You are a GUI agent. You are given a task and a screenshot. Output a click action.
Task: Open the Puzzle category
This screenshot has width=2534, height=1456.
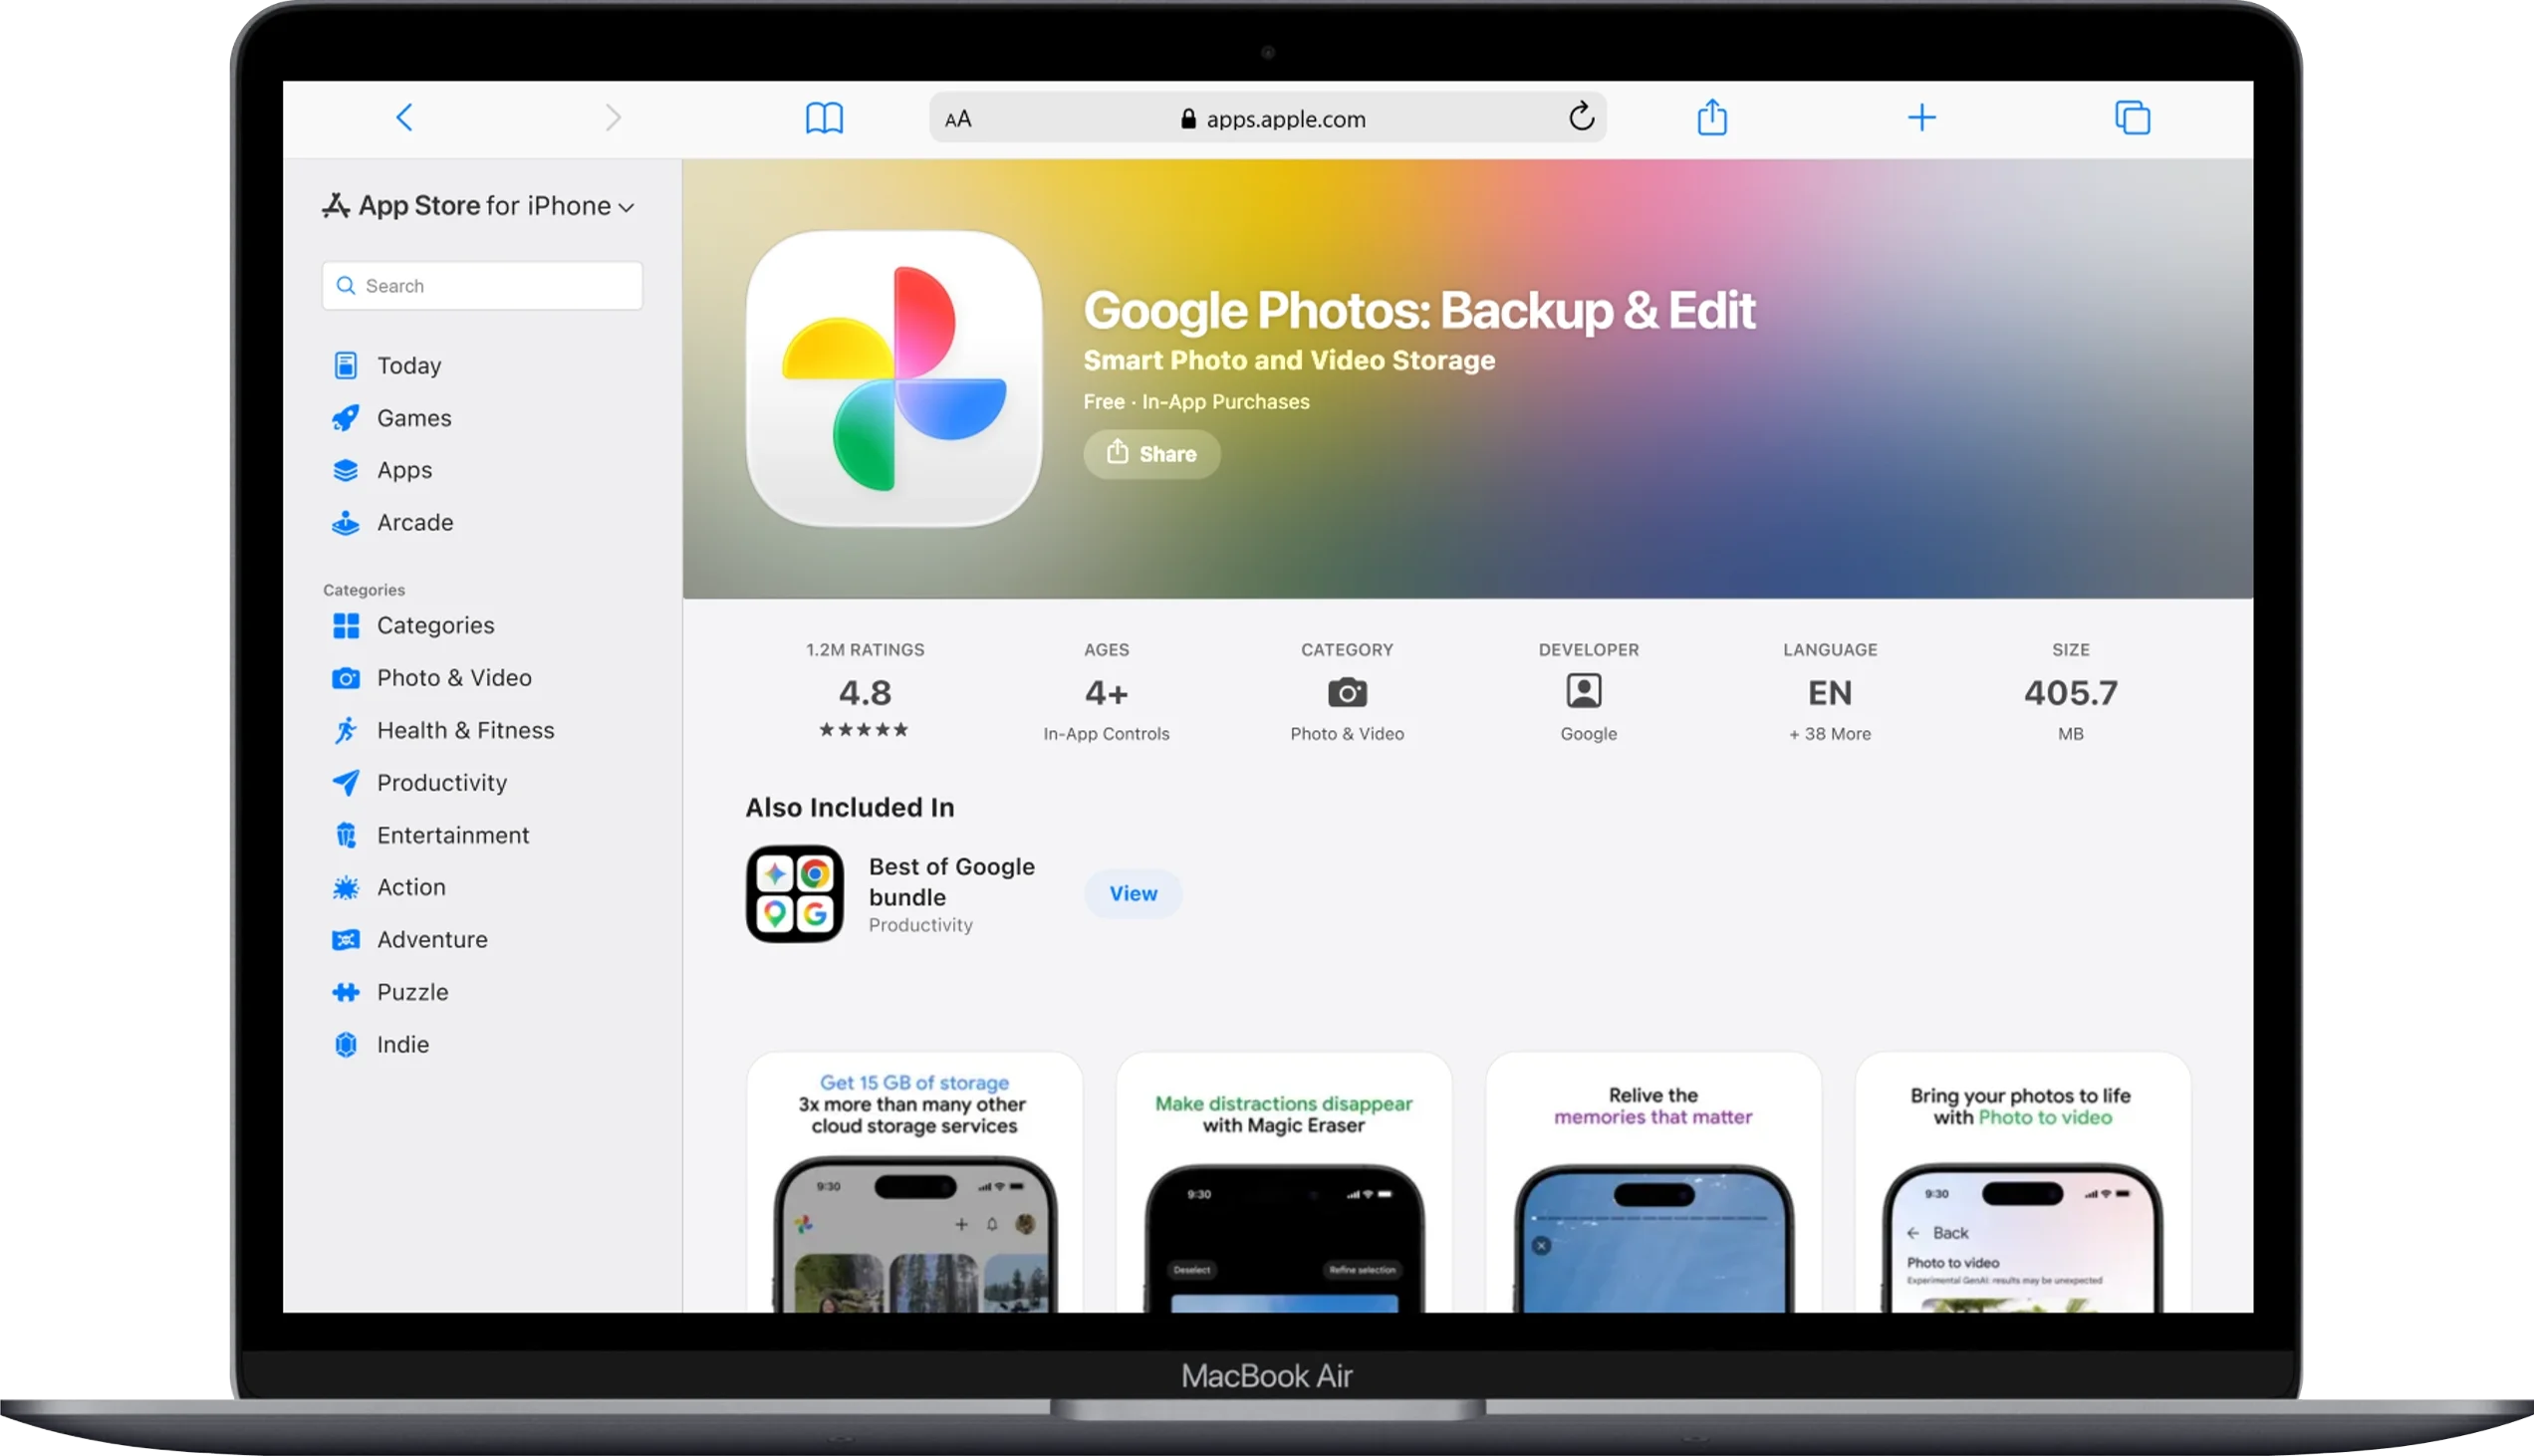coord(412,992)
